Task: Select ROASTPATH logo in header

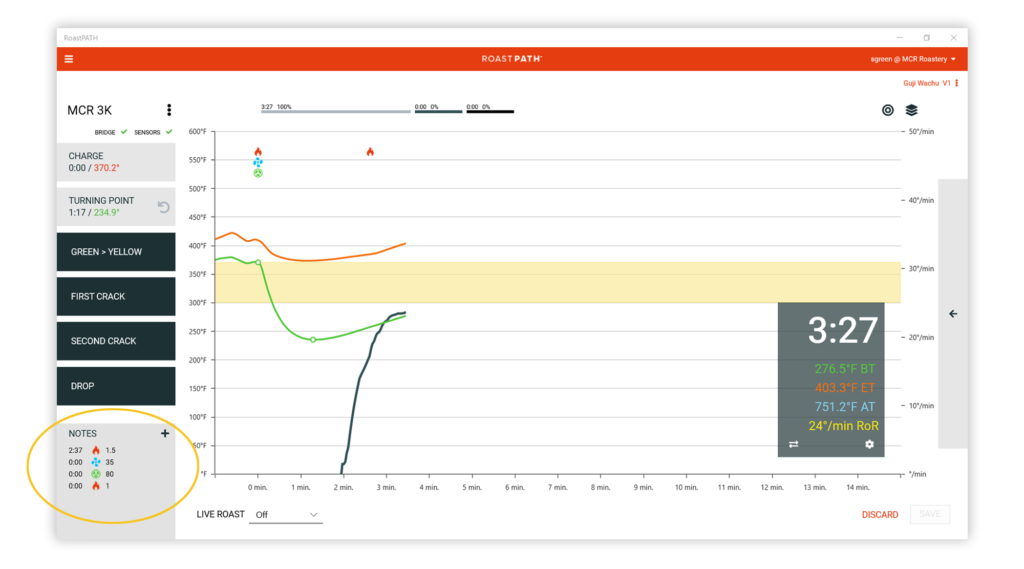Action: click(x=512, y=59)
